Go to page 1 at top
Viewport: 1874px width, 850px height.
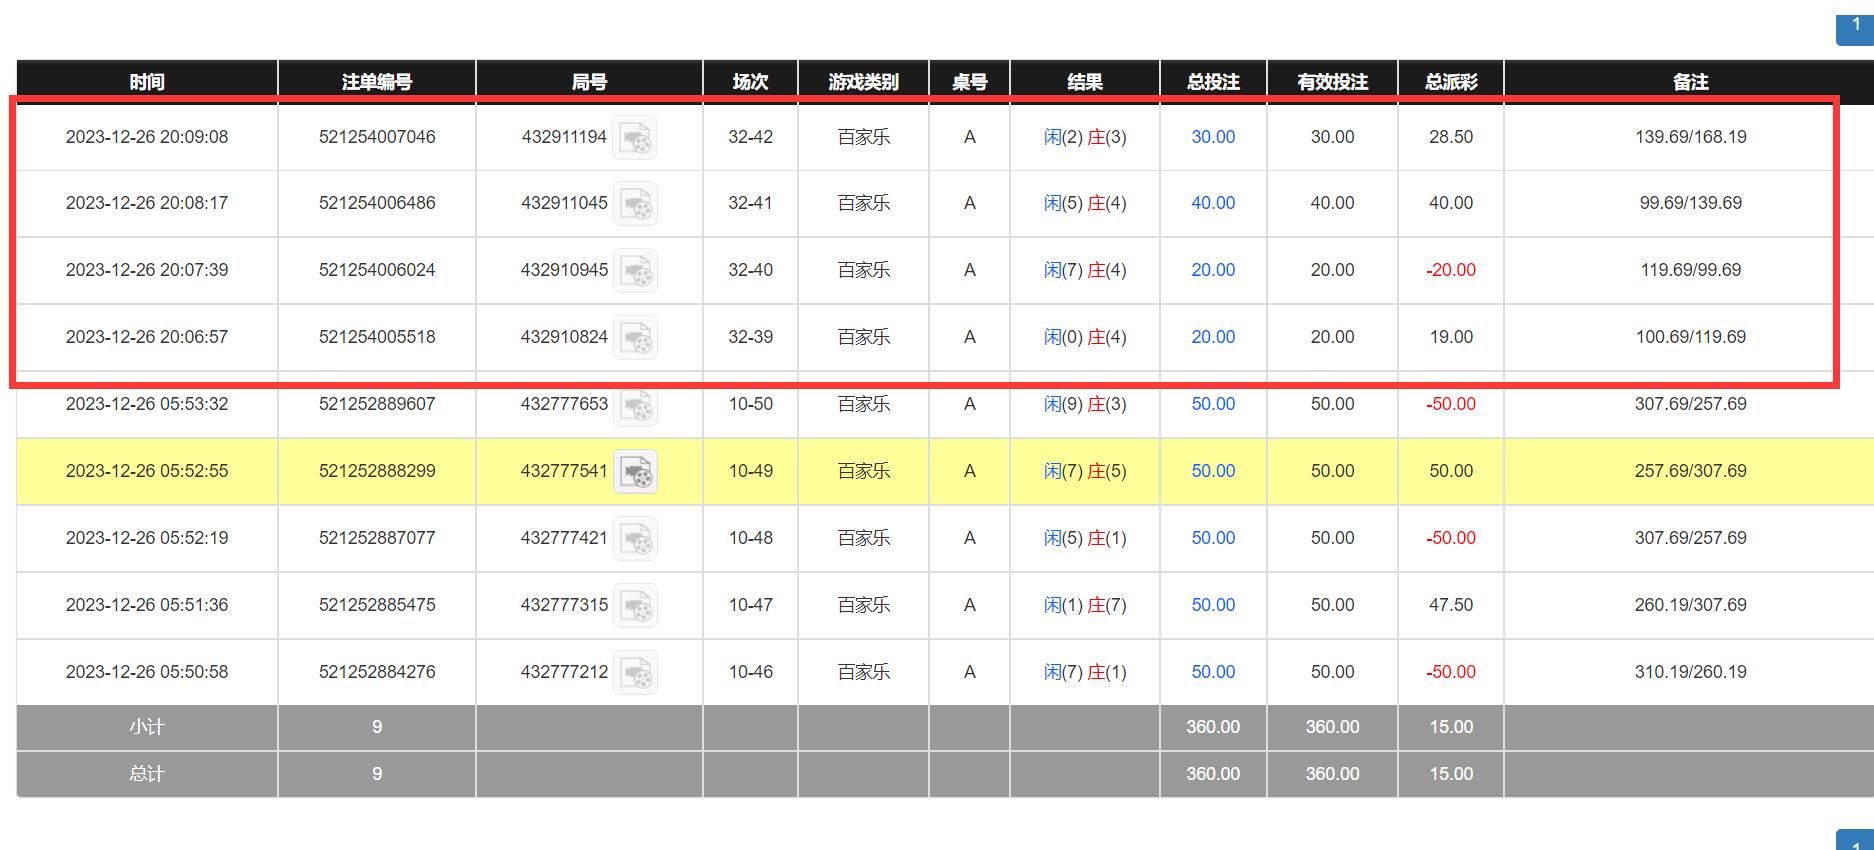click(1856, 26)
